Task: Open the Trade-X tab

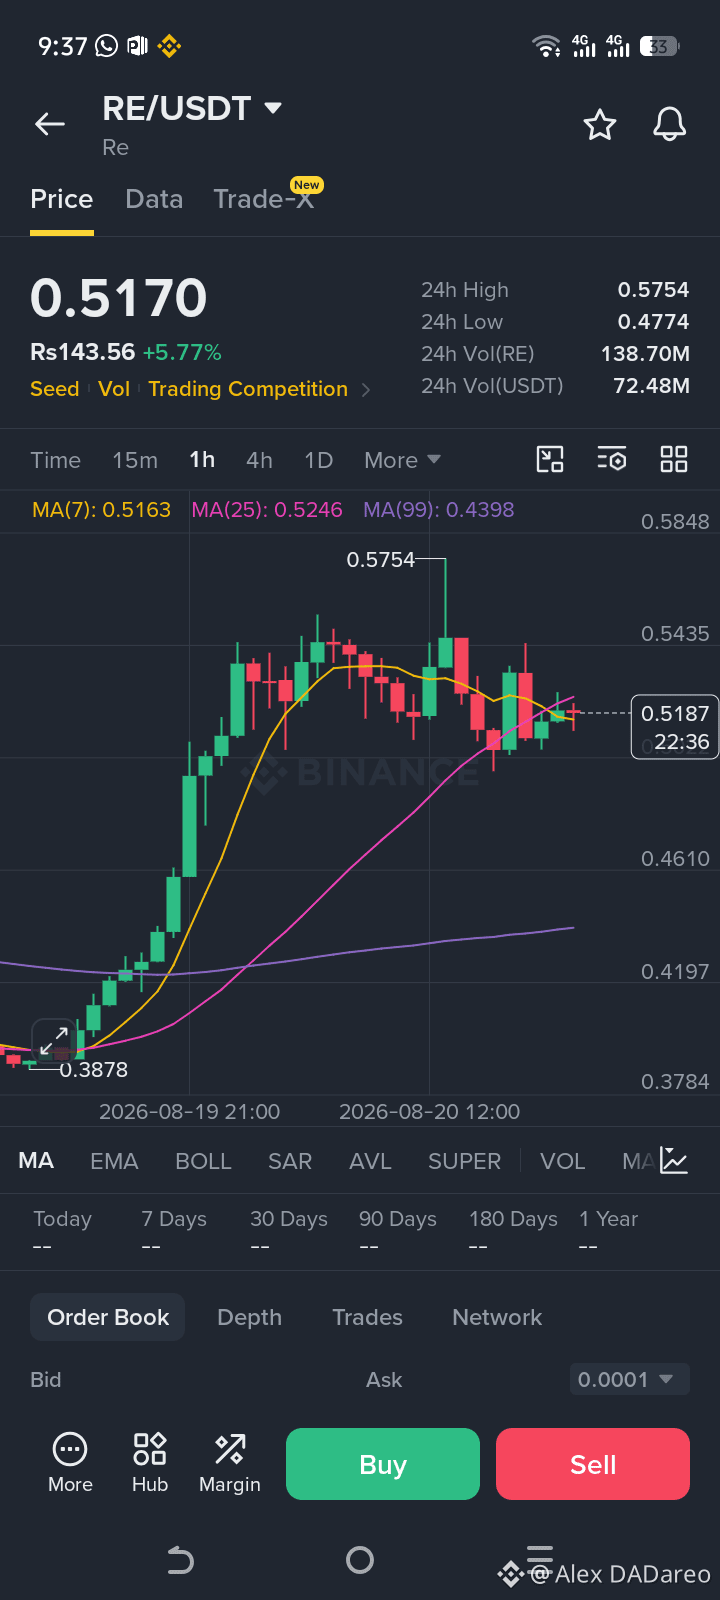Action: [266, 198]
